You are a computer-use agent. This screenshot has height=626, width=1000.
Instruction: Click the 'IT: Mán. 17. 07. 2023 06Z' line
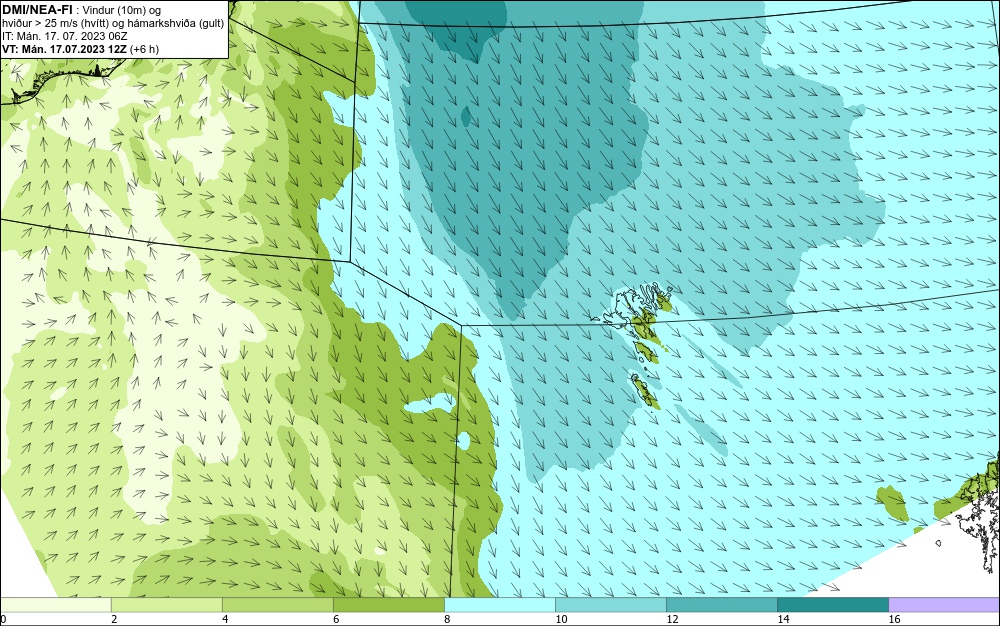(64, 36)
